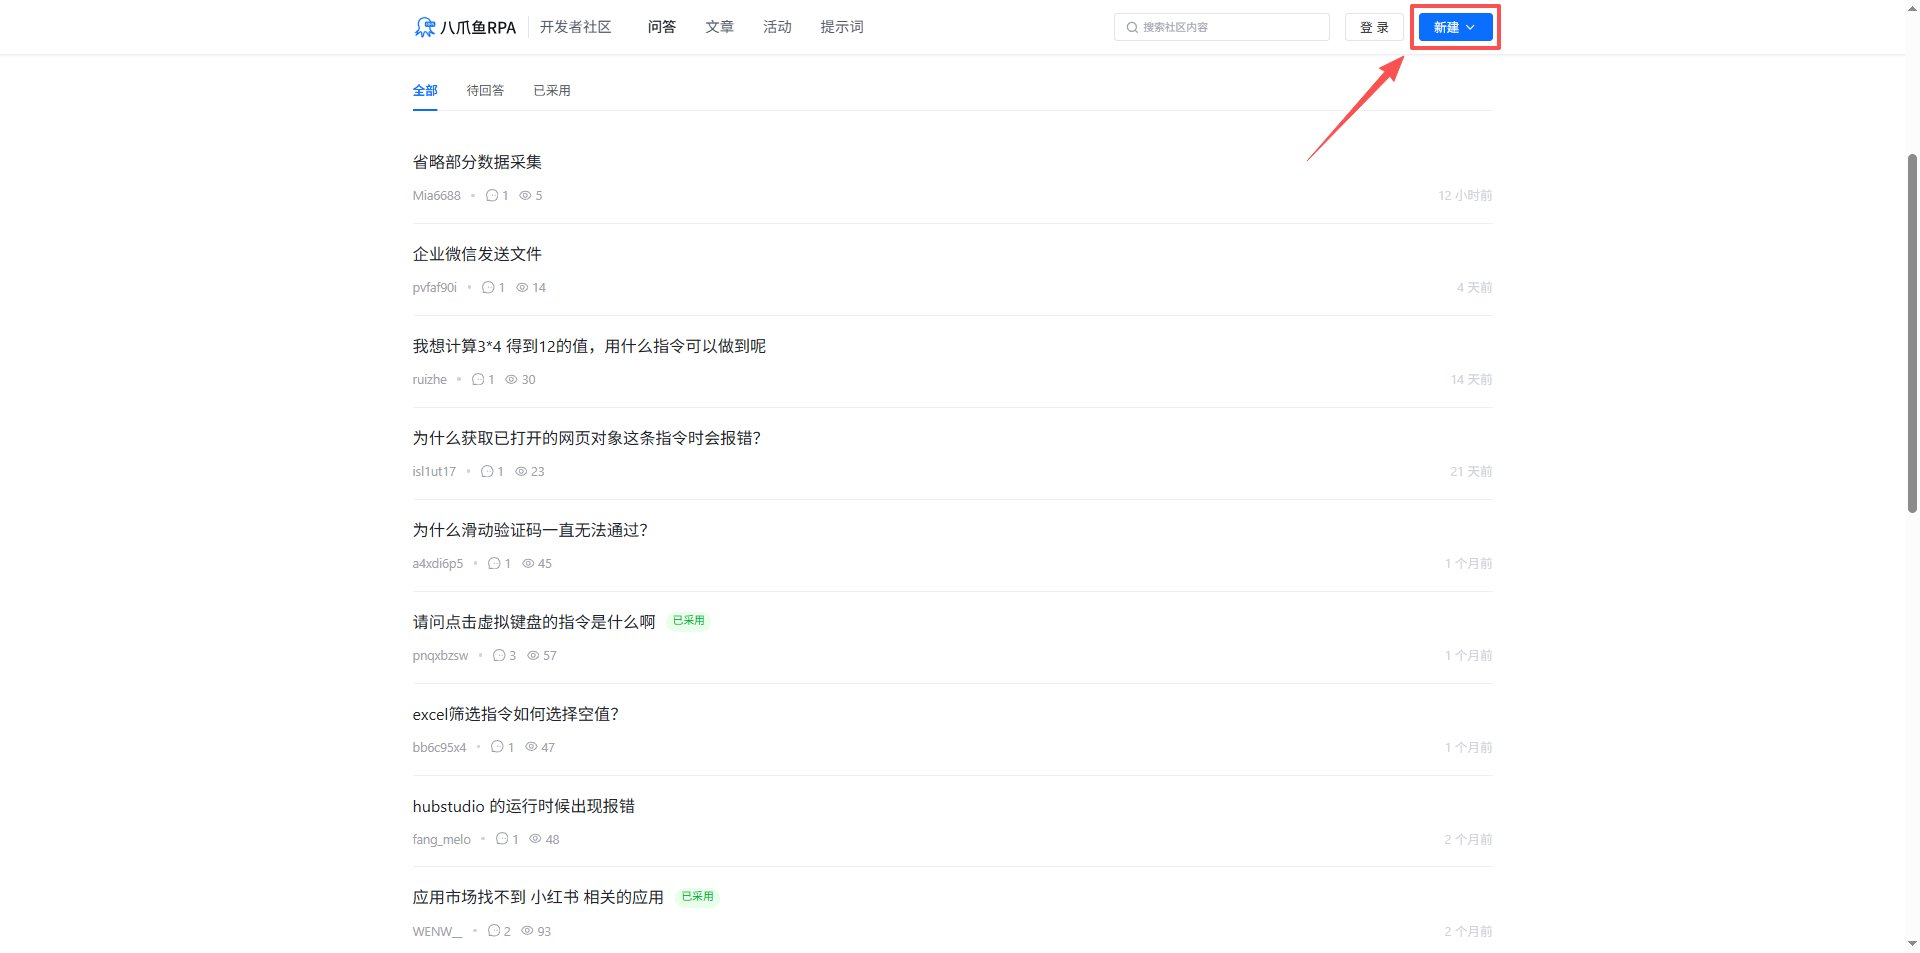This screenshot has height=953, width=1920.
Task: Click comment icon on bb6c95x4's post
Action: pyautogui.click(x=497, y=747)
